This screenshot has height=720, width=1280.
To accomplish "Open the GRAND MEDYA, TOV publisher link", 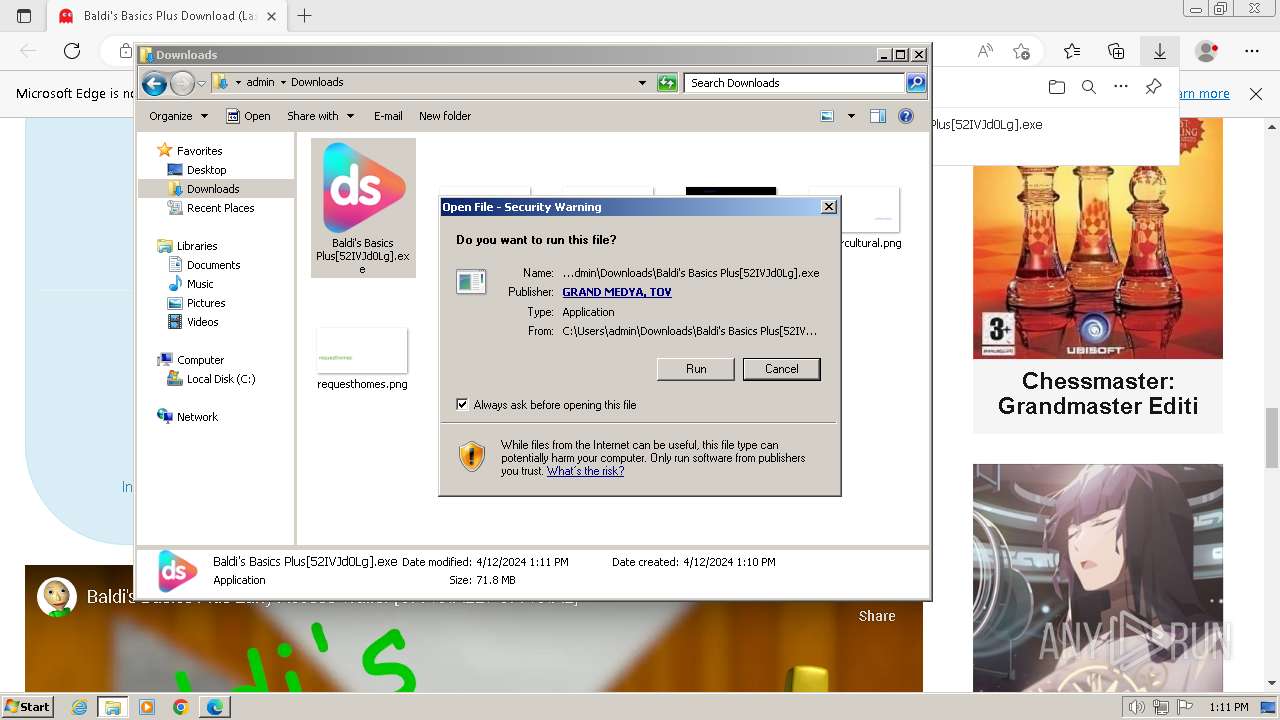I will (617, 292).
